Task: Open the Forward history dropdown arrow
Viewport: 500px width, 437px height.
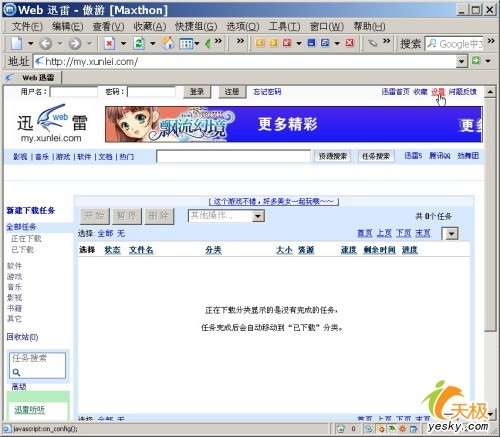Action: tap(89, 44)
